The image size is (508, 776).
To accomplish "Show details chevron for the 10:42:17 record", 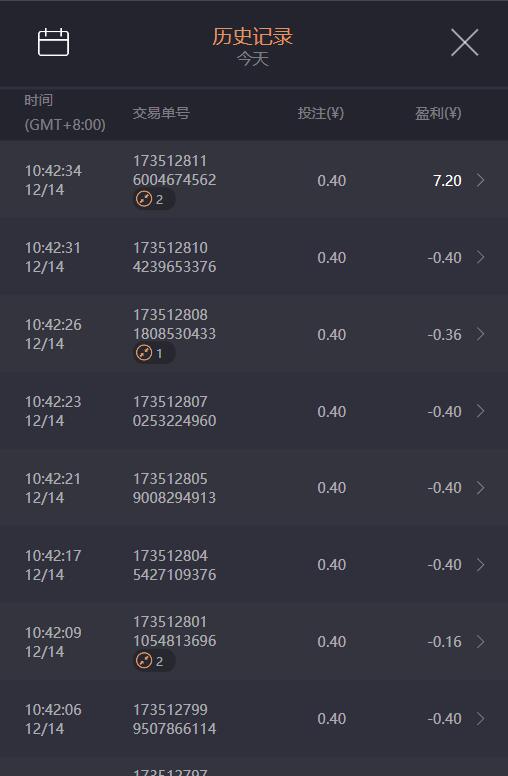I will point(480,565).
